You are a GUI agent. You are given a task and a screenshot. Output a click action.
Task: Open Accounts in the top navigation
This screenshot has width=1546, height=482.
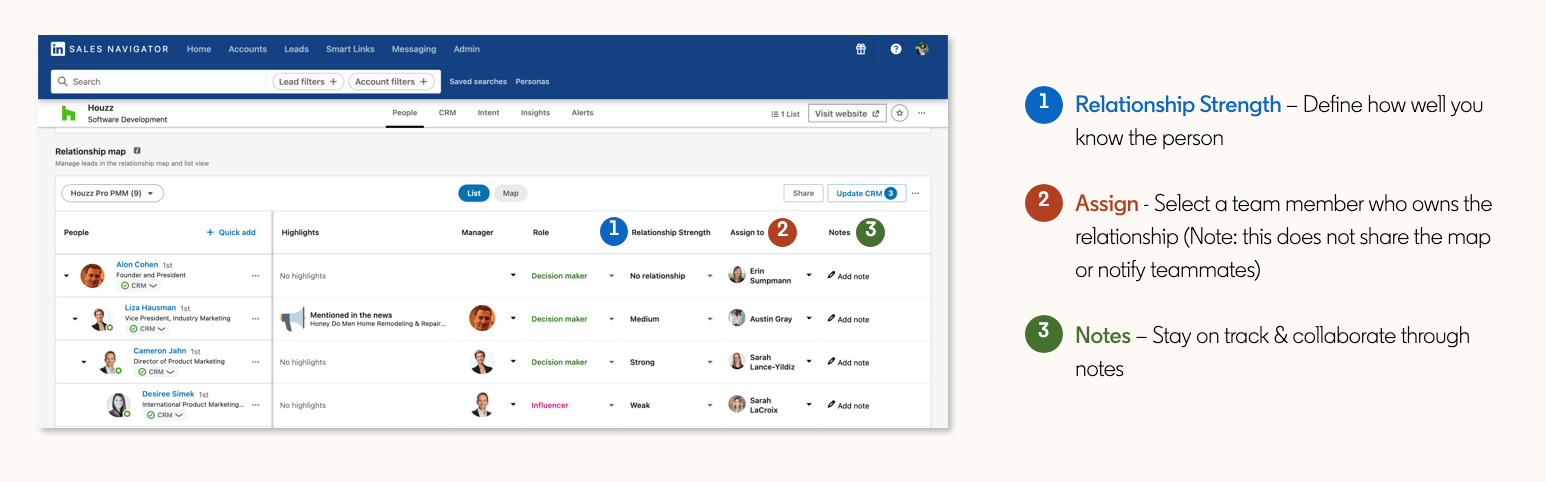(x=247, y=49)
